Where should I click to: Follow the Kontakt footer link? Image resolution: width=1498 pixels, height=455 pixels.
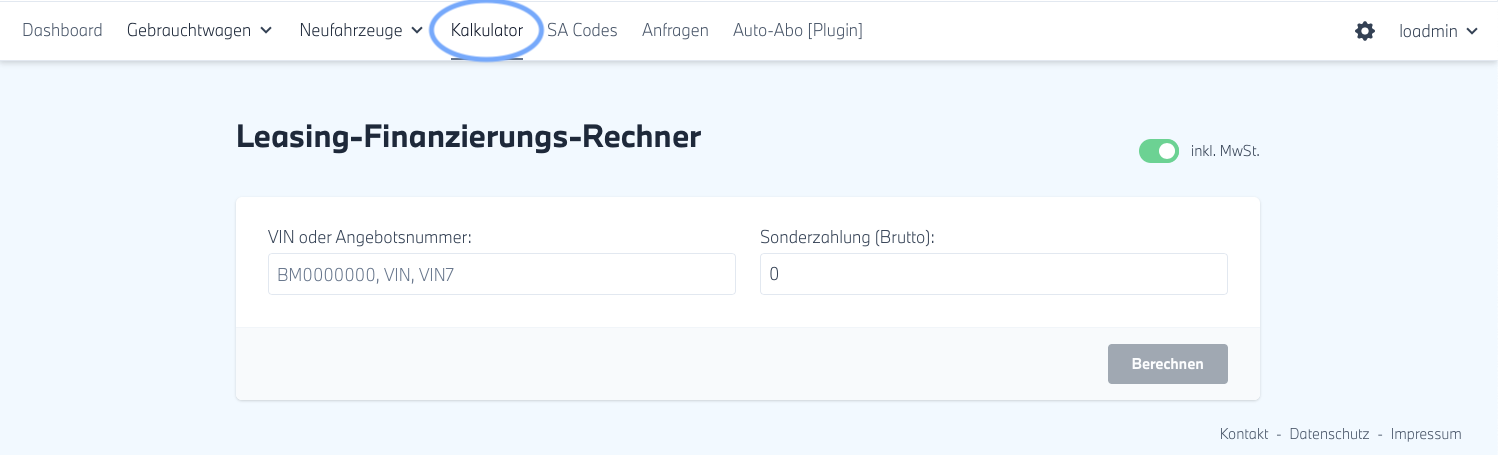pos(1244,434)
